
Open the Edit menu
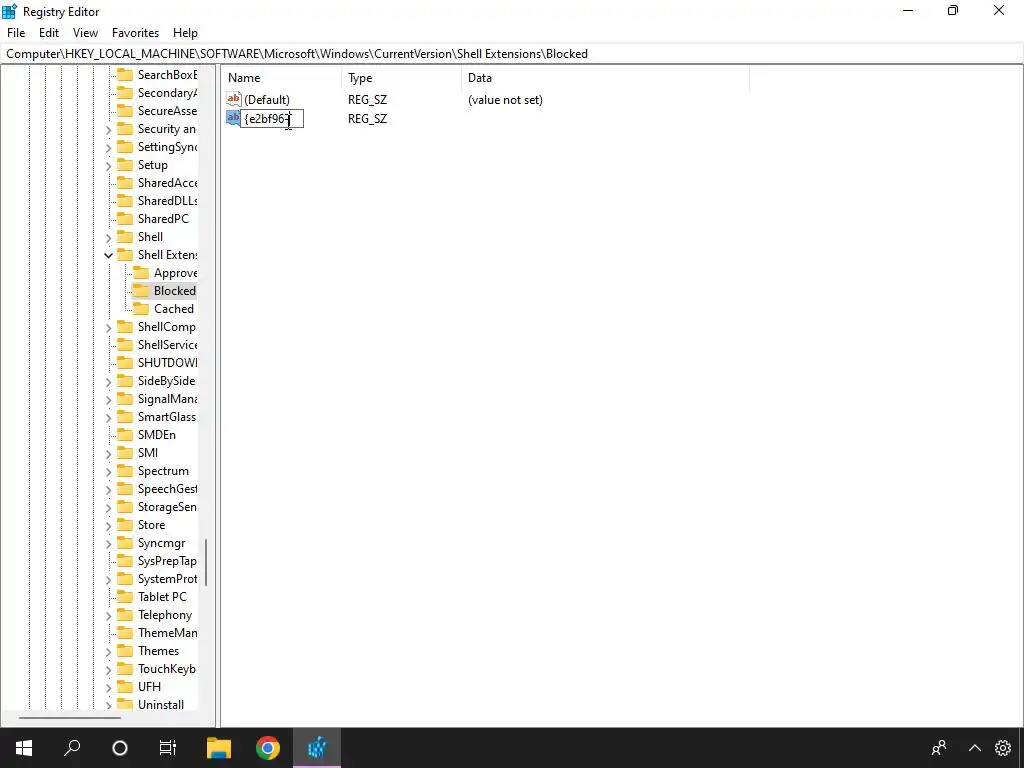(x=49, y=33)
